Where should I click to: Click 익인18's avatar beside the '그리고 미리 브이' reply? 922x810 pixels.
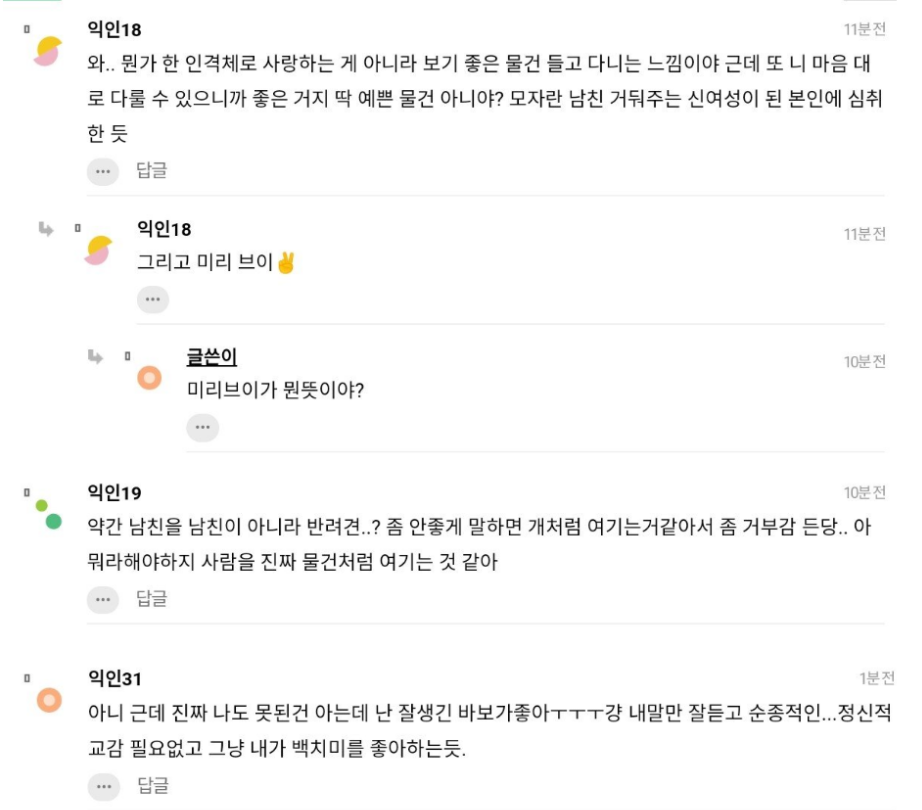click(98, 252)
